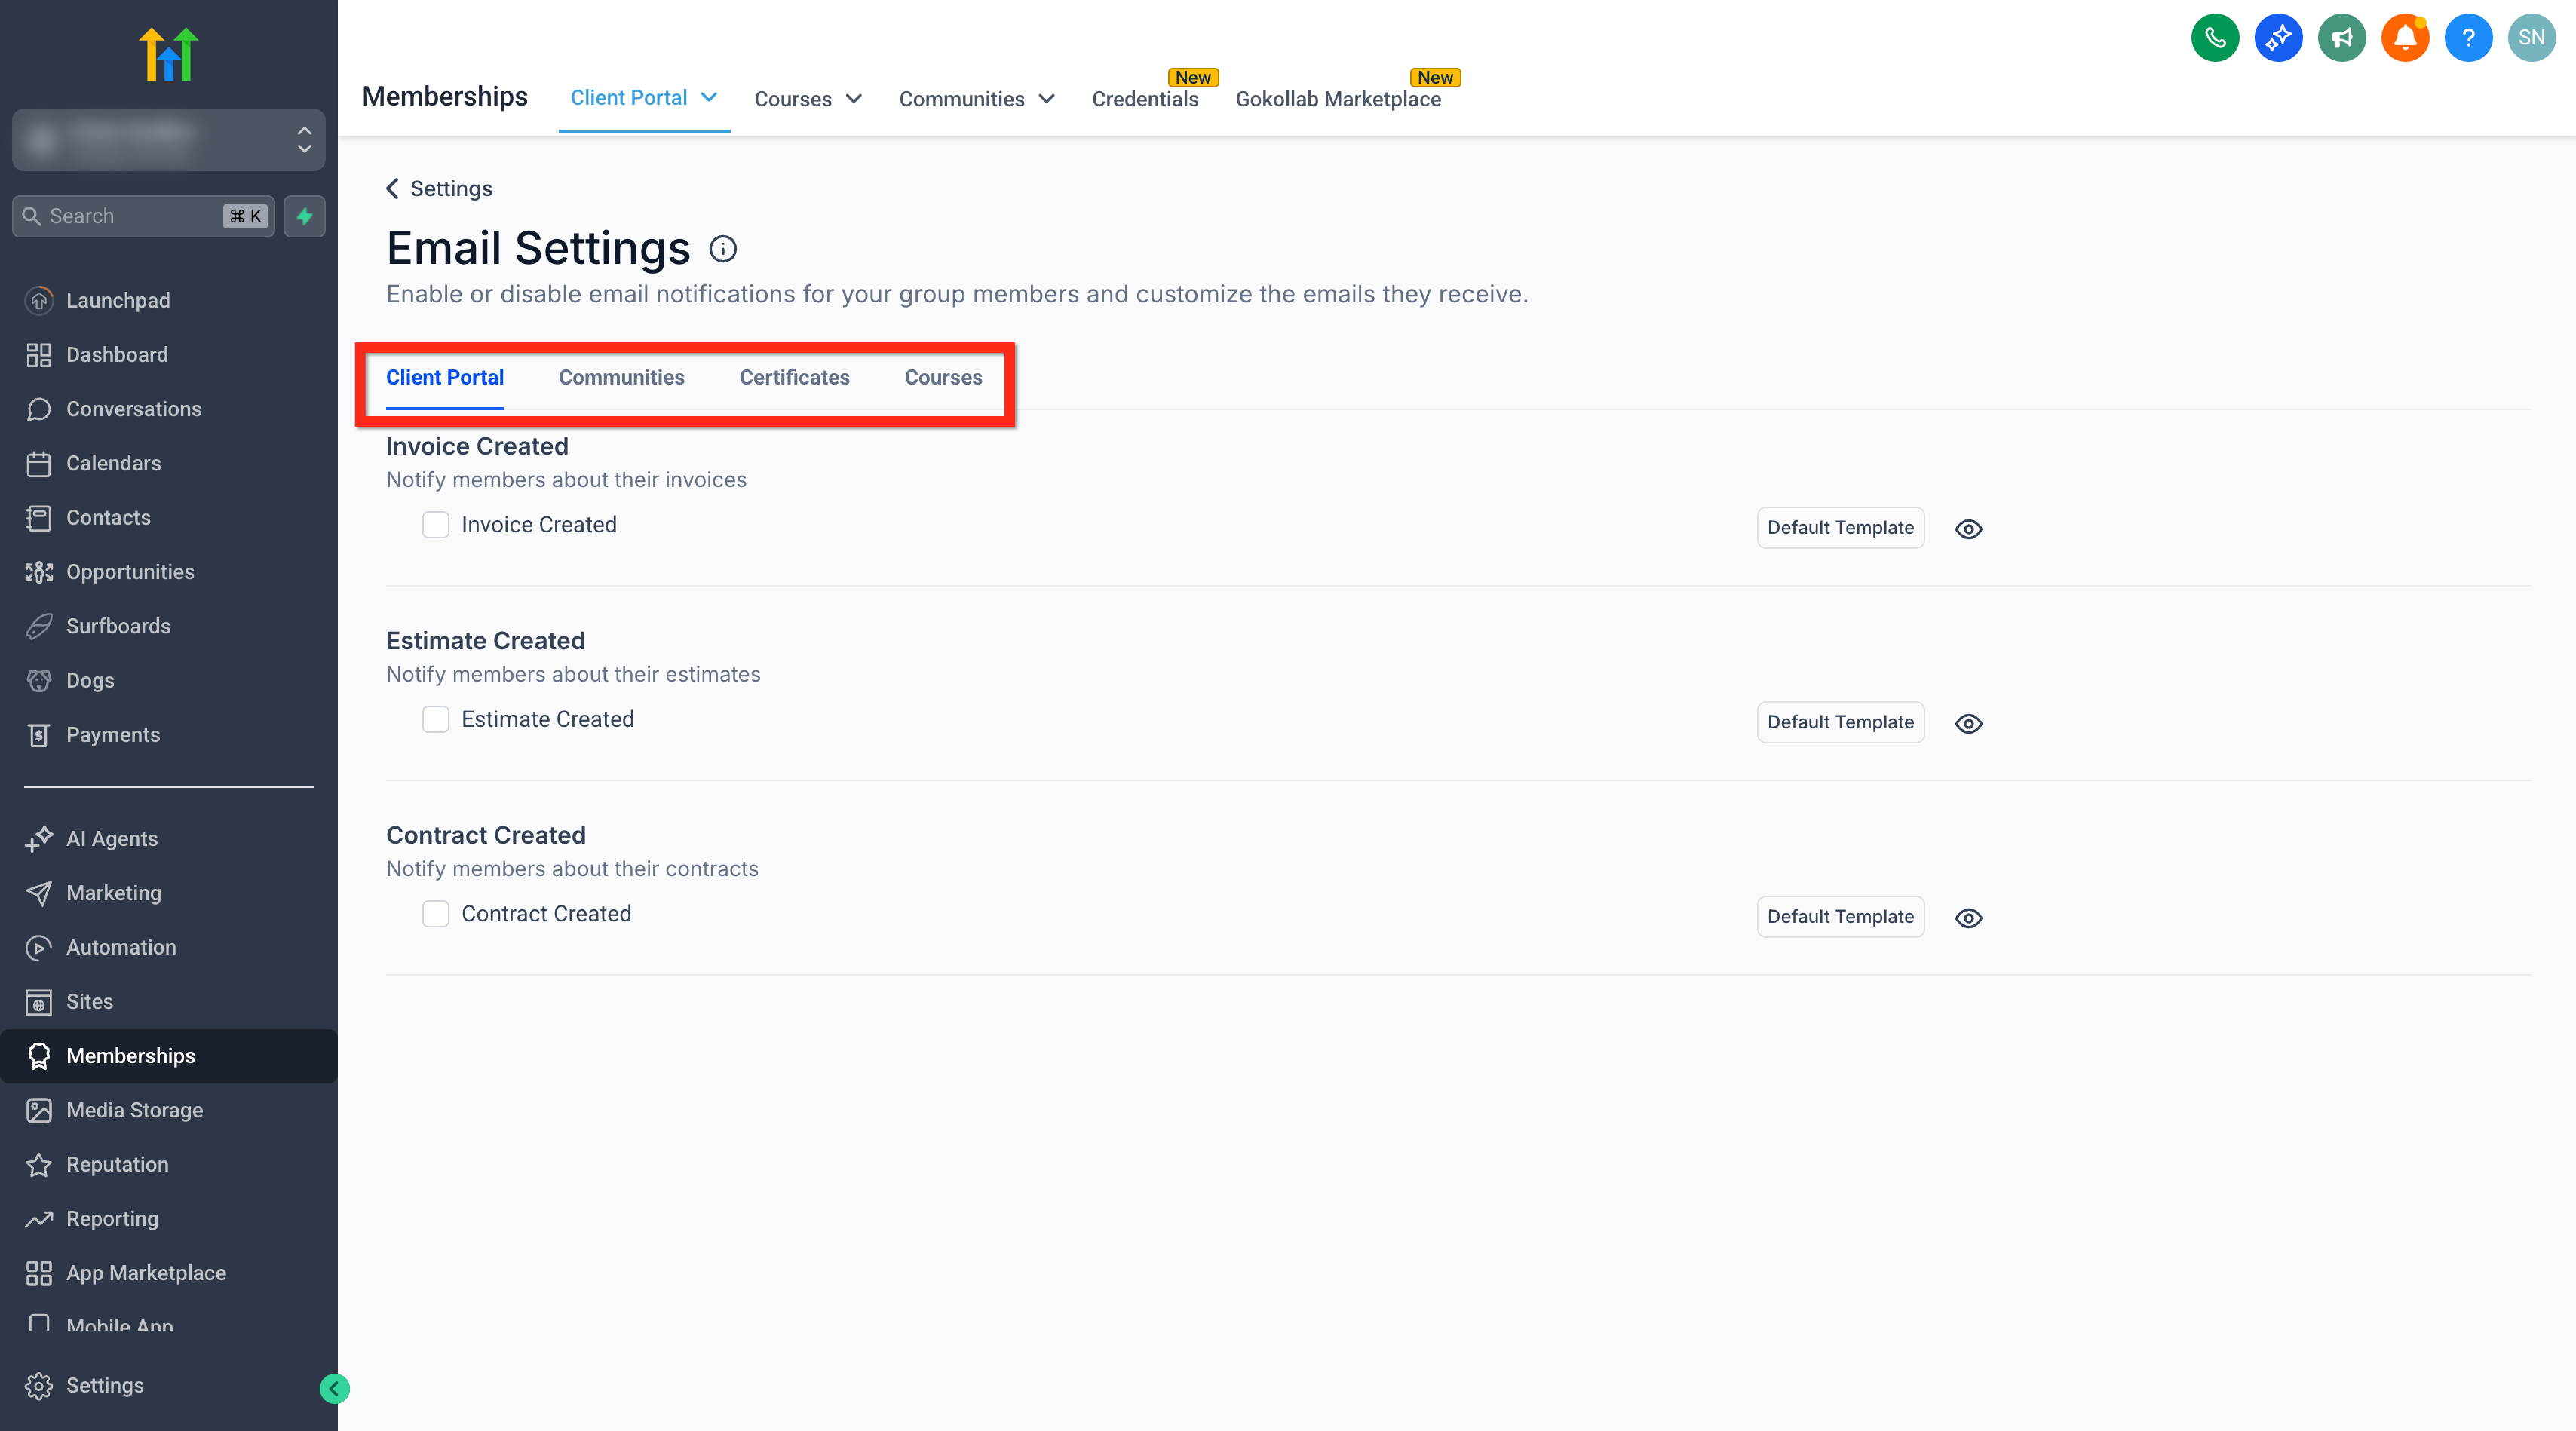Screen dimensions: 2576x1431
Task: Enable the Estimate Created checkbox
Action: pyautogui.click(x=436, y=719)
